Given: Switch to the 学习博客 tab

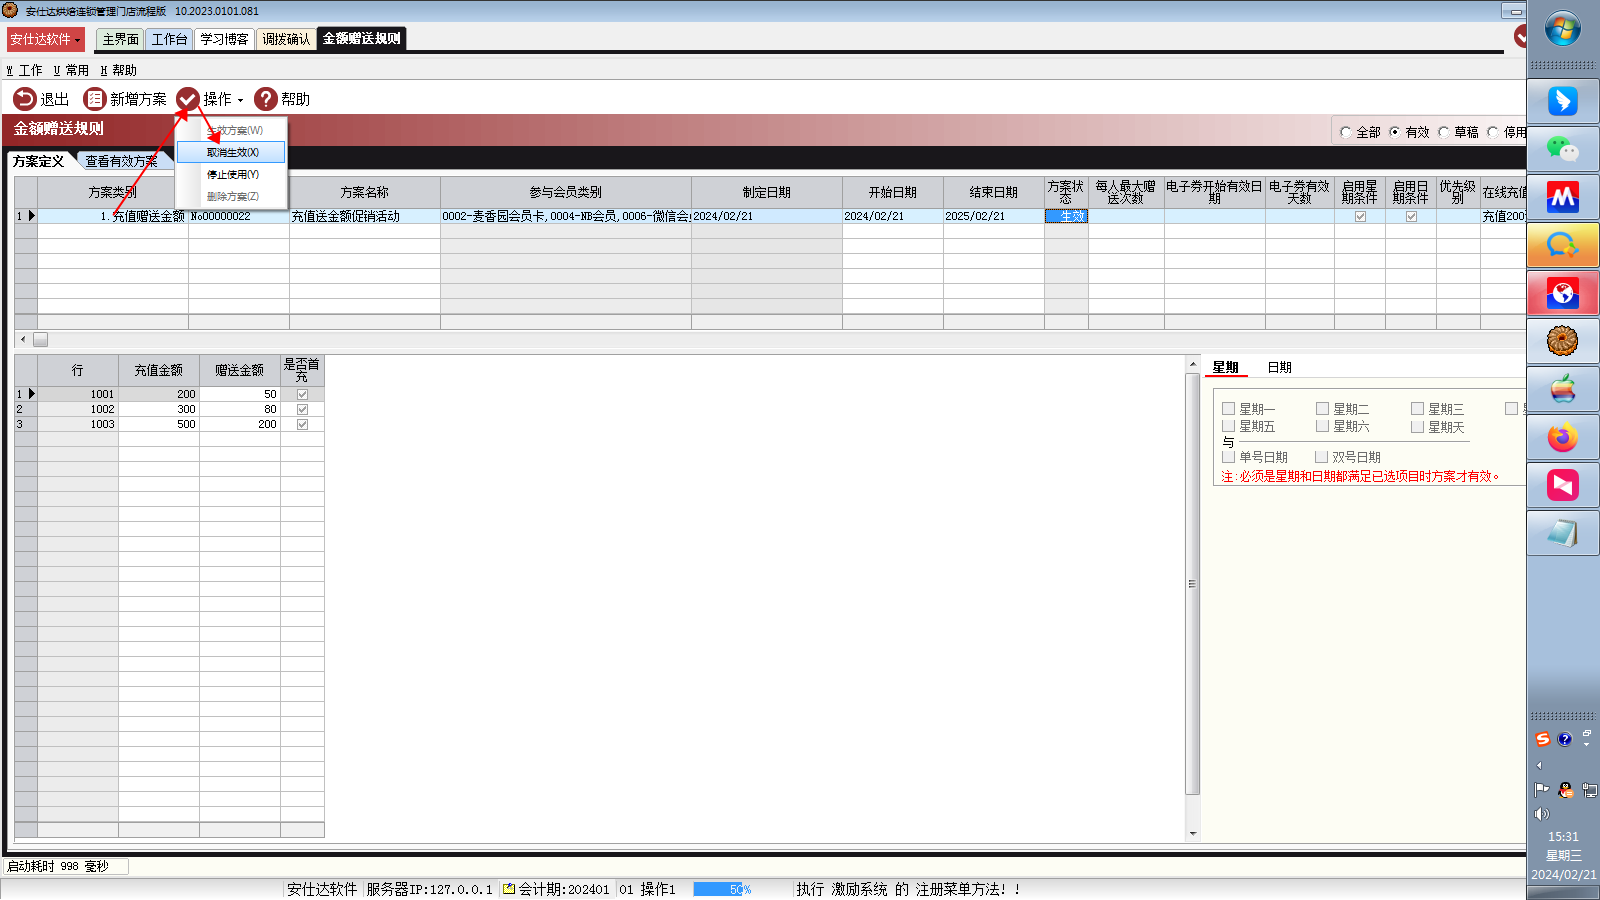Looking at the screenshot, I should pos(224,39).
